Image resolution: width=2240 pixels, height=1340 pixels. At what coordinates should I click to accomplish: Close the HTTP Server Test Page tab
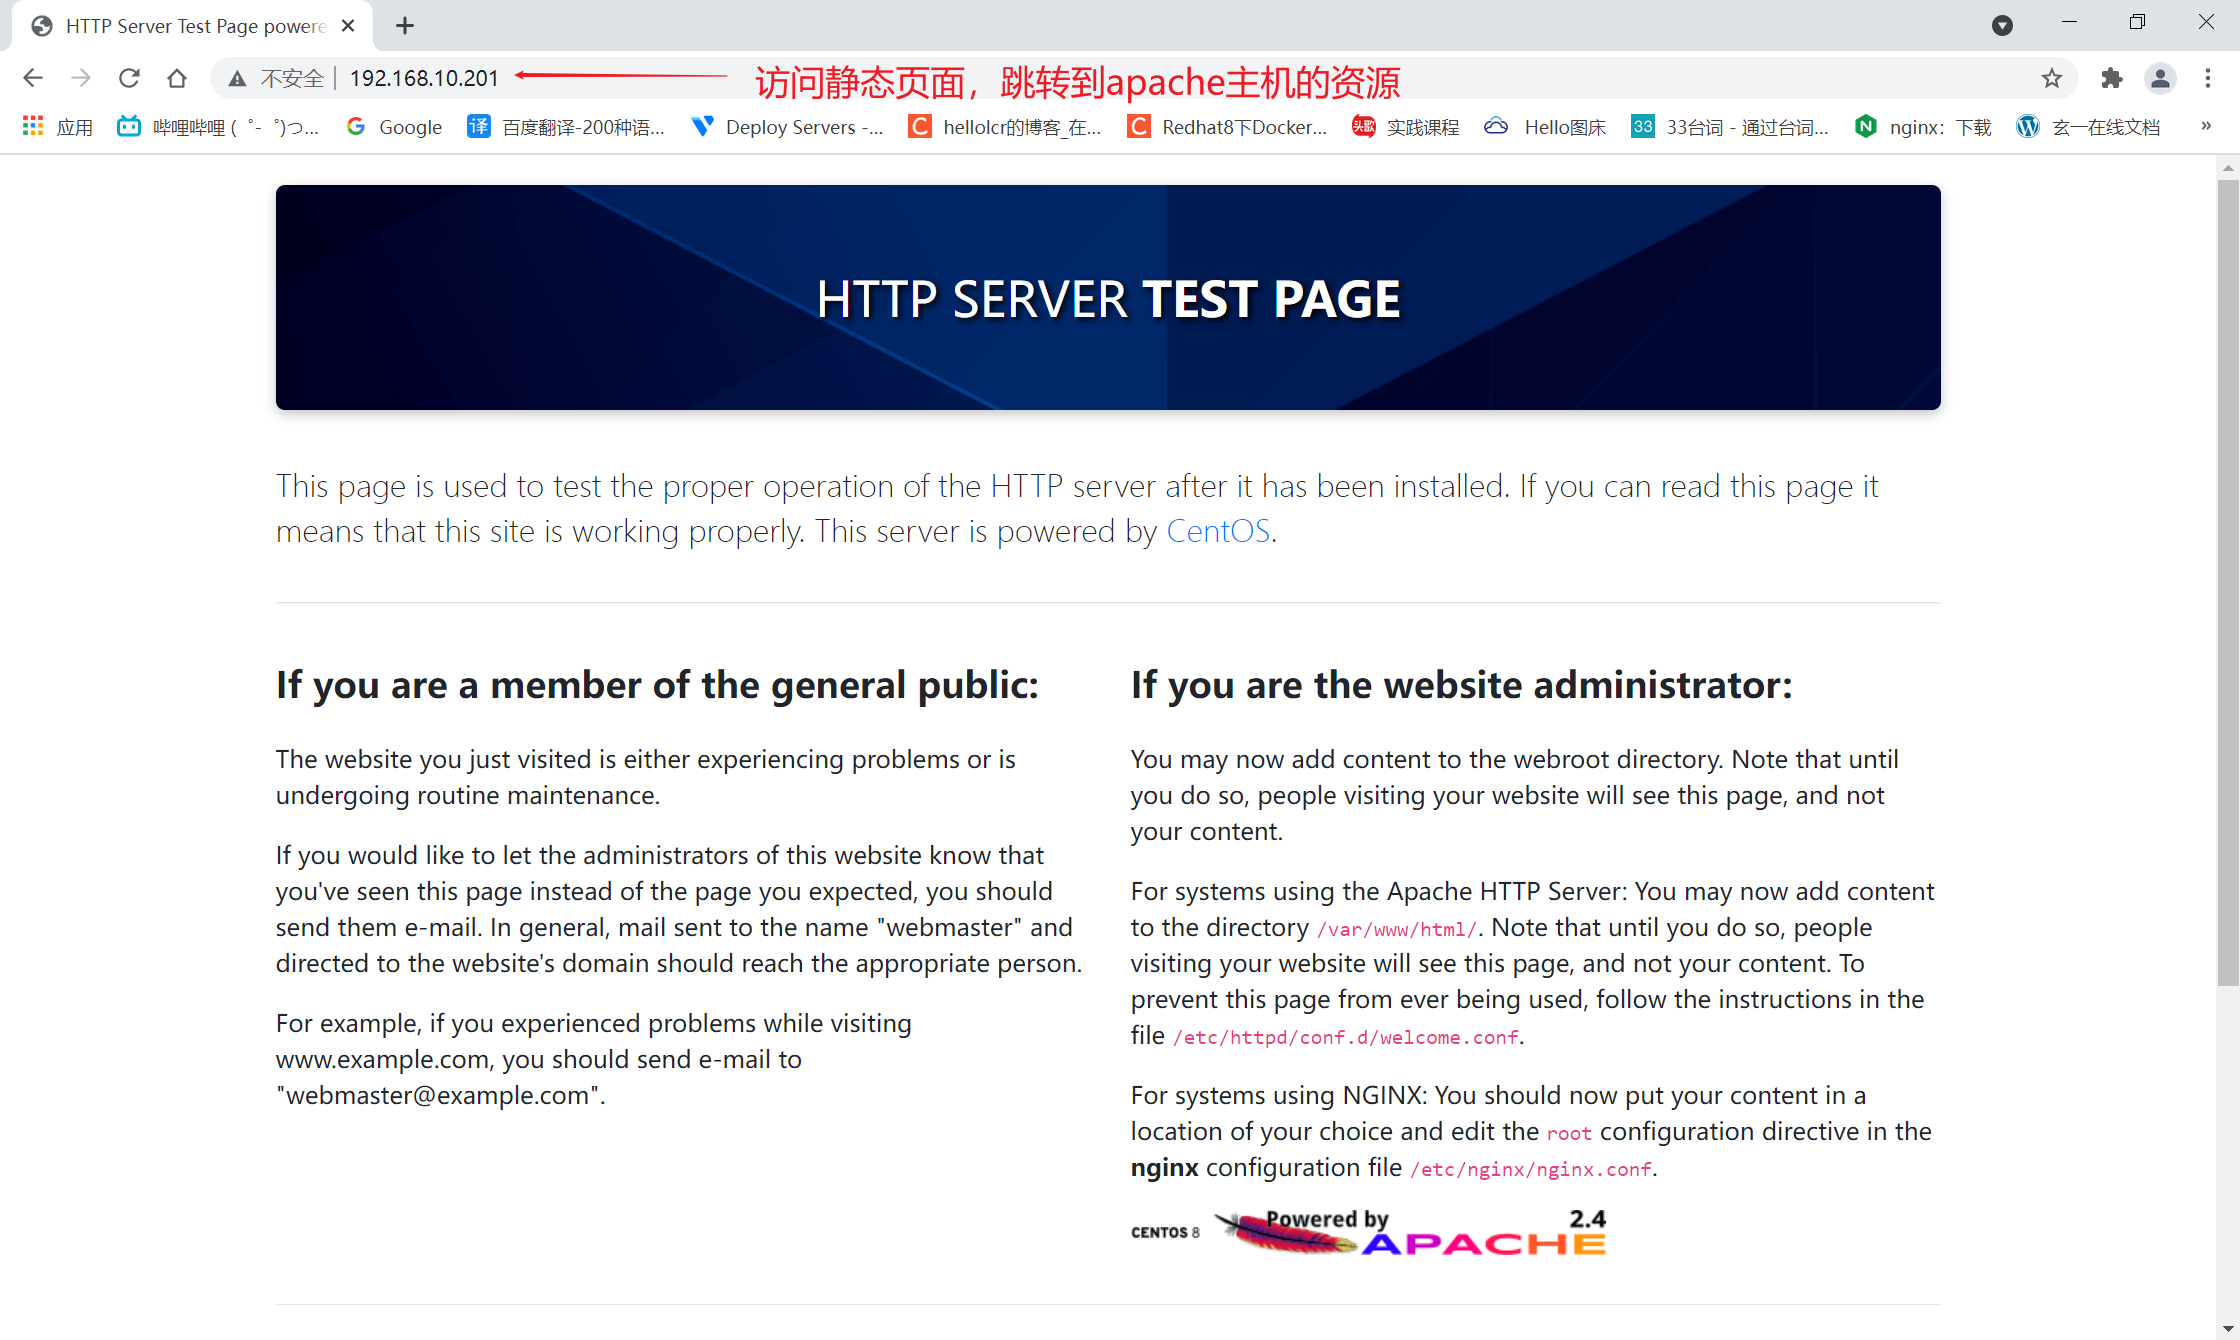pos(348,26)
